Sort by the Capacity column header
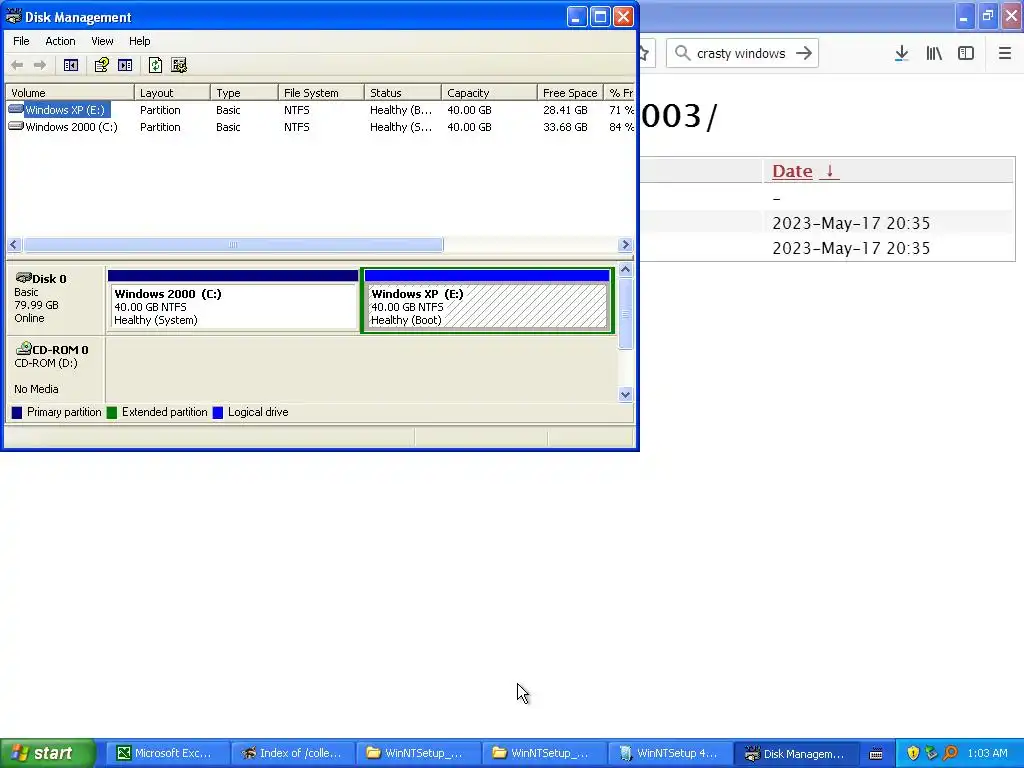The image size is (1024, 768). (490, 93)
